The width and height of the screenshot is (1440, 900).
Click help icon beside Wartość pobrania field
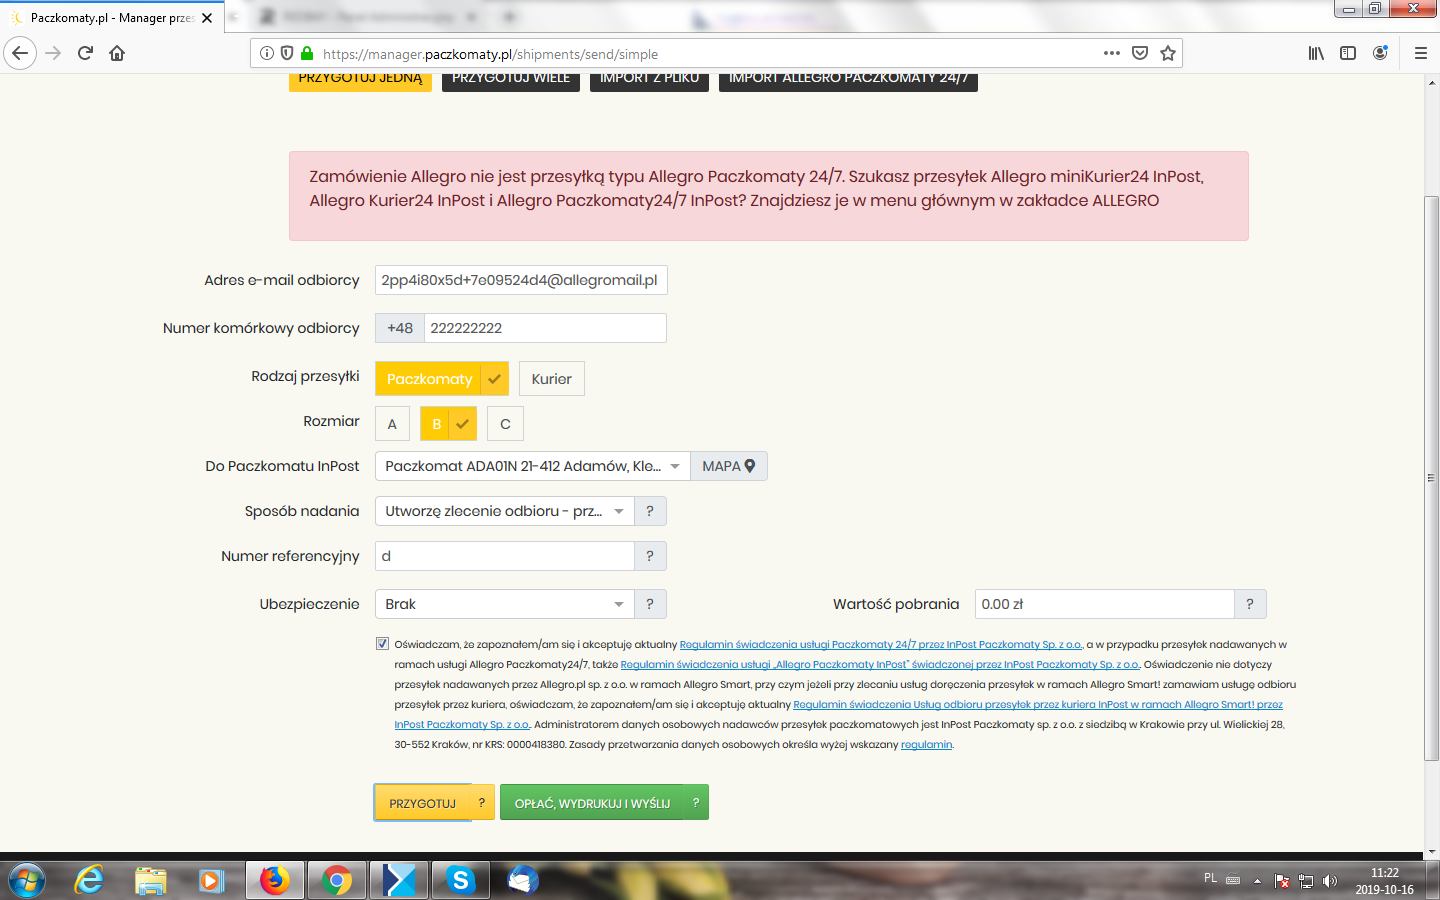click(1250, 604)
